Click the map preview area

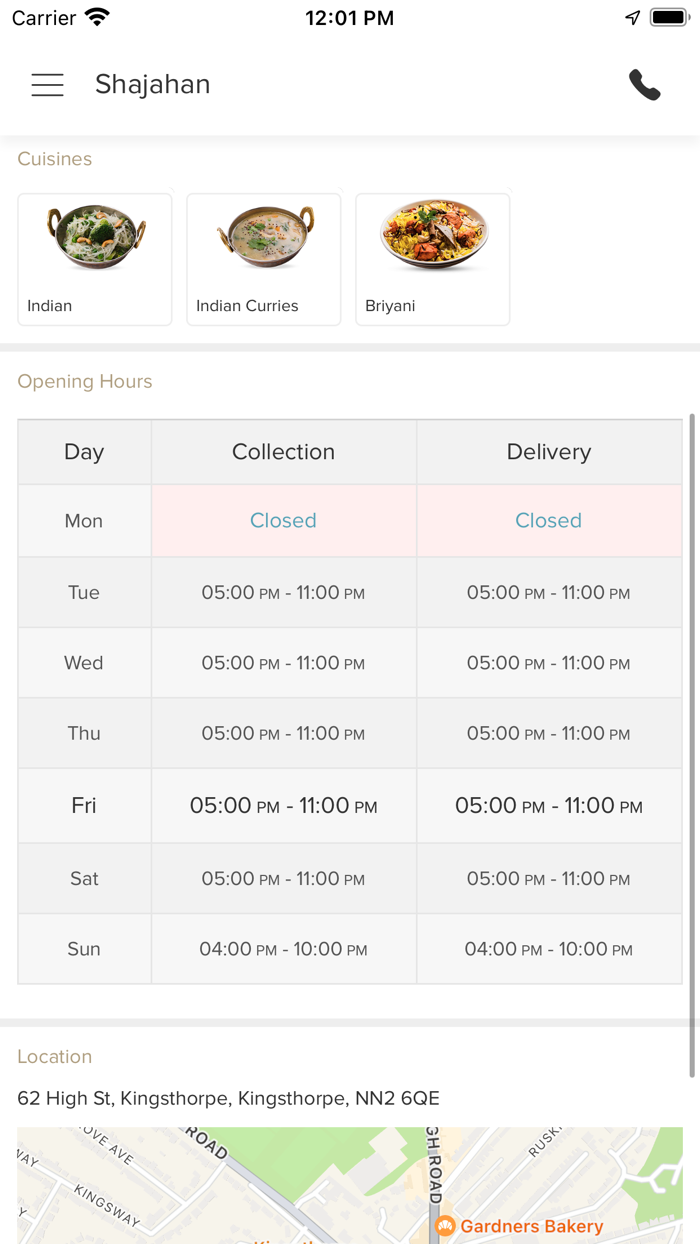(x=300, y=1185)
